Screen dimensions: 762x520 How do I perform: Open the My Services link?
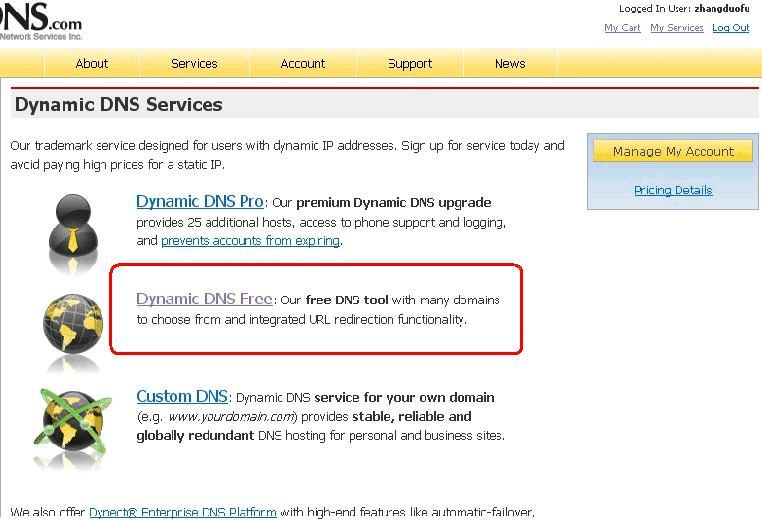pyautogui.click(x=677, y=28)
